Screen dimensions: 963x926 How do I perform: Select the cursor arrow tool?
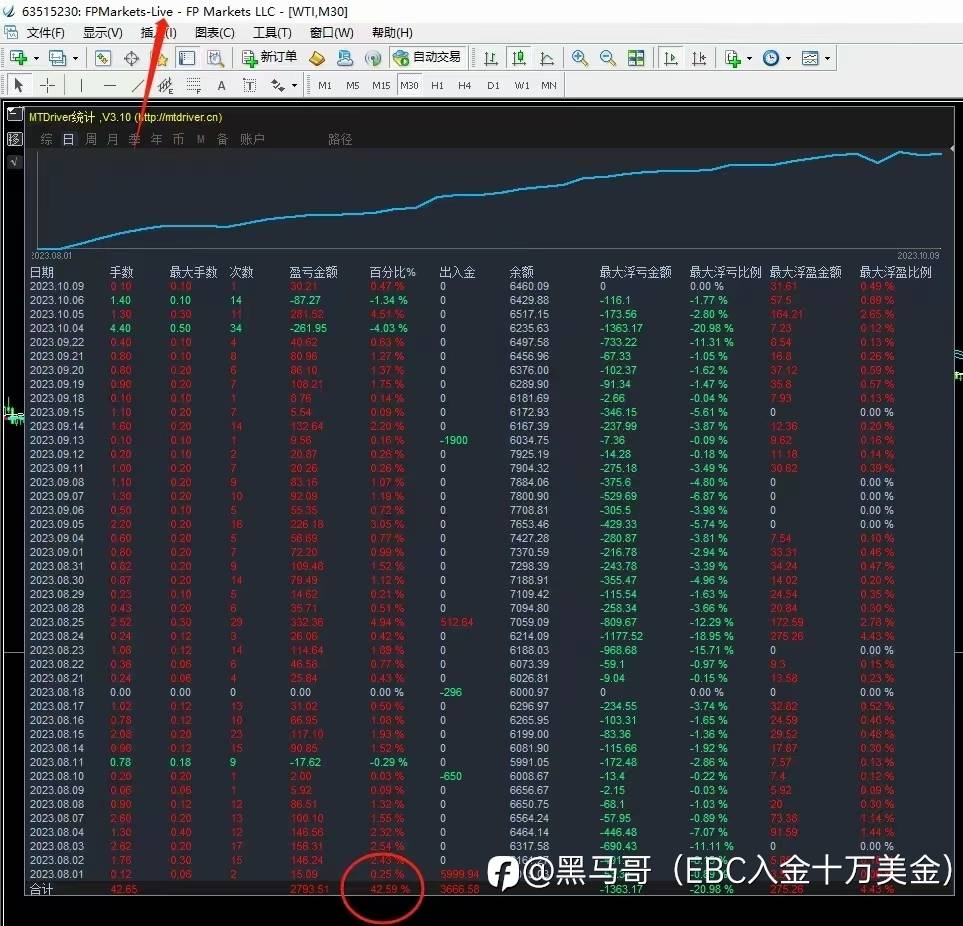[x=18, y=85]
